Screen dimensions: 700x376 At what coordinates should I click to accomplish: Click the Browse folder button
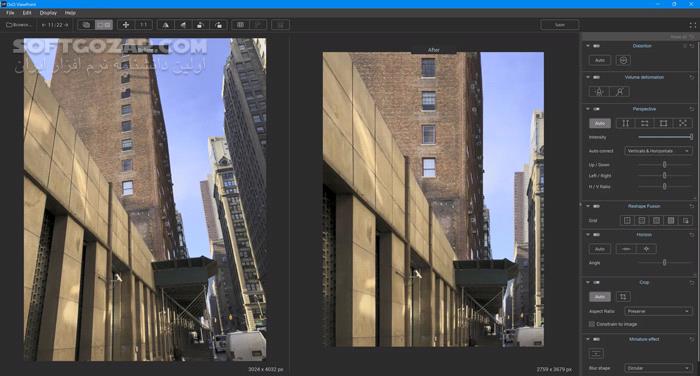[19, 25]
